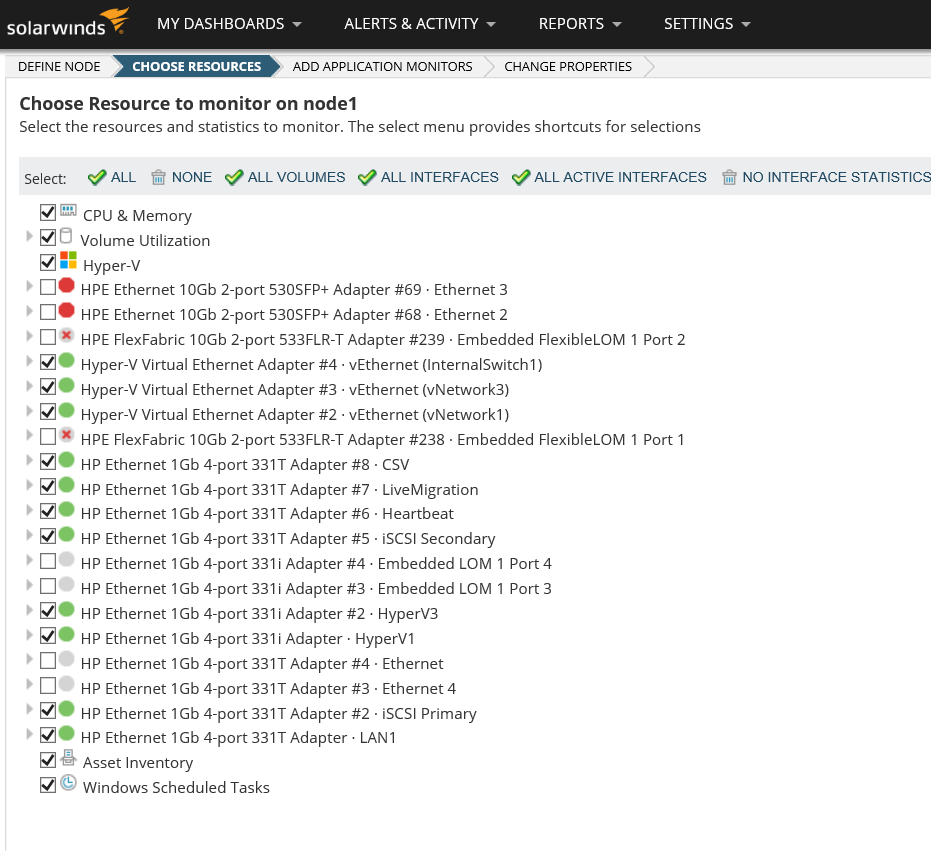
Task: Expand the Adapter #68 Ethernet 2 node
Action: coord(29,311)
